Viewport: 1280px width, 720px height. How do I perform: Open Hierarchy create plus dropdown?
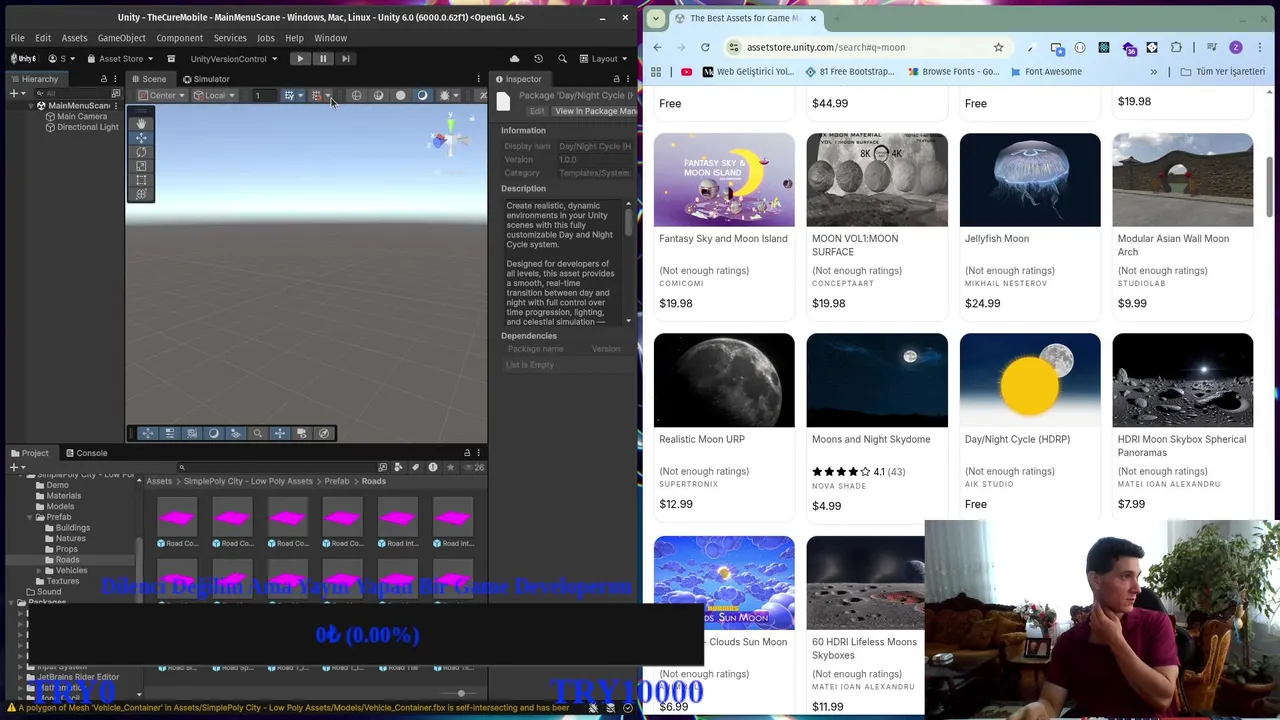[x=16, y=93]
